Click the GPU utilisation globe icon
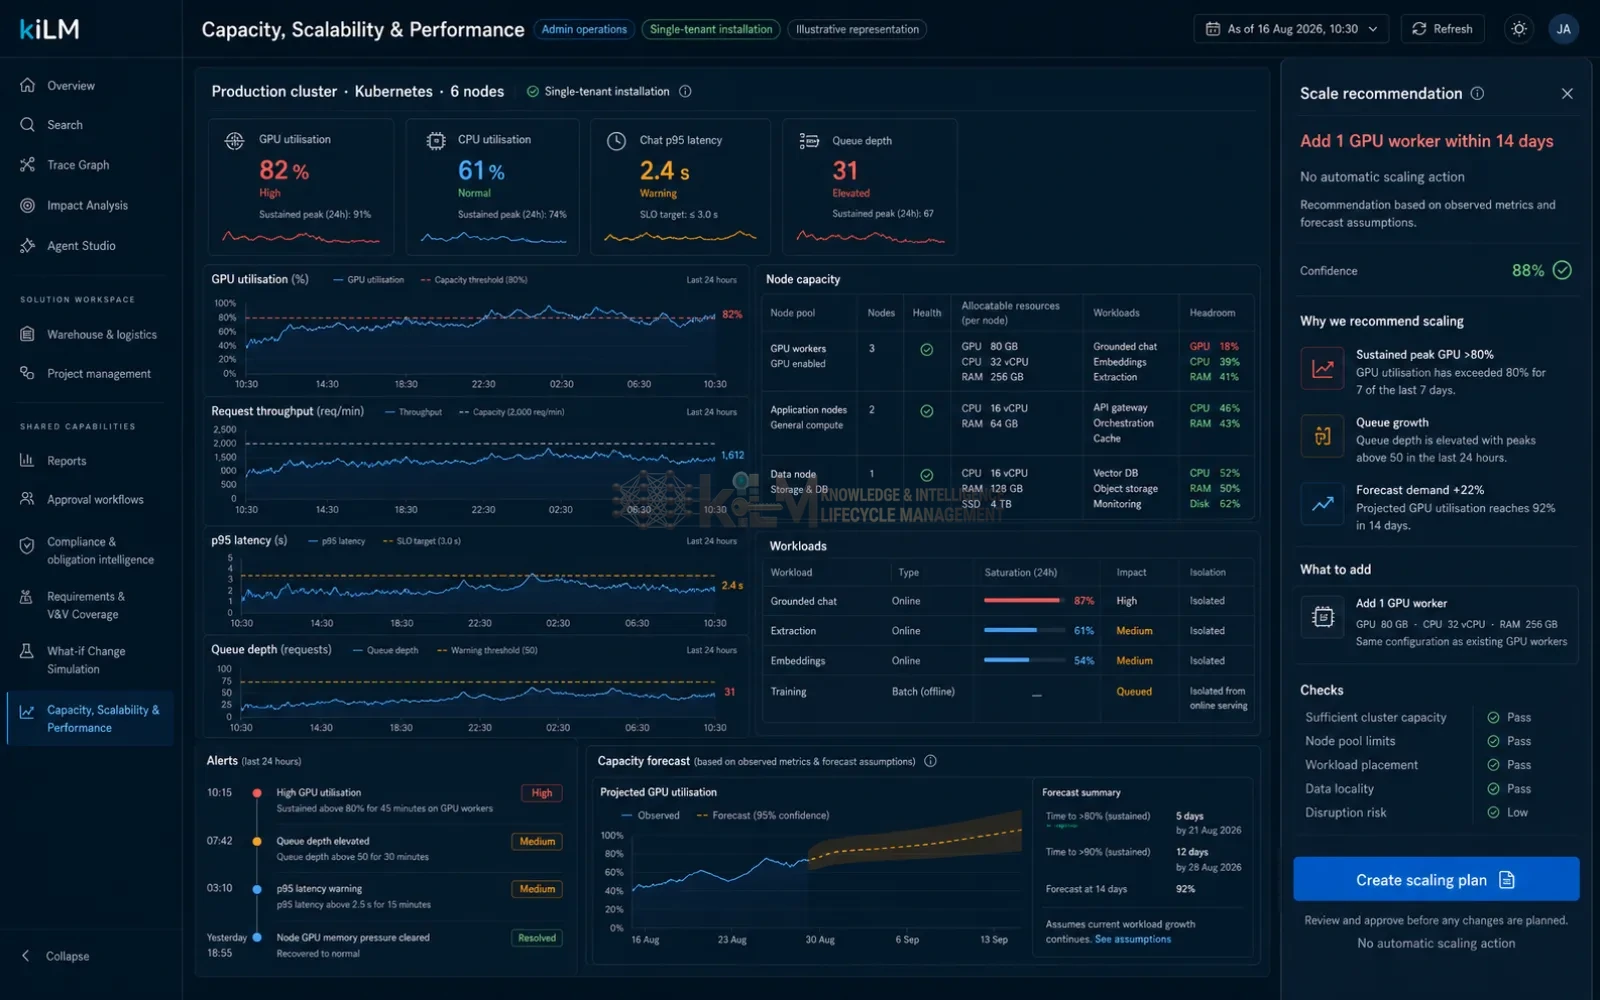Viewport: 1600px width, 1000px height. click(x=234, y=141)
